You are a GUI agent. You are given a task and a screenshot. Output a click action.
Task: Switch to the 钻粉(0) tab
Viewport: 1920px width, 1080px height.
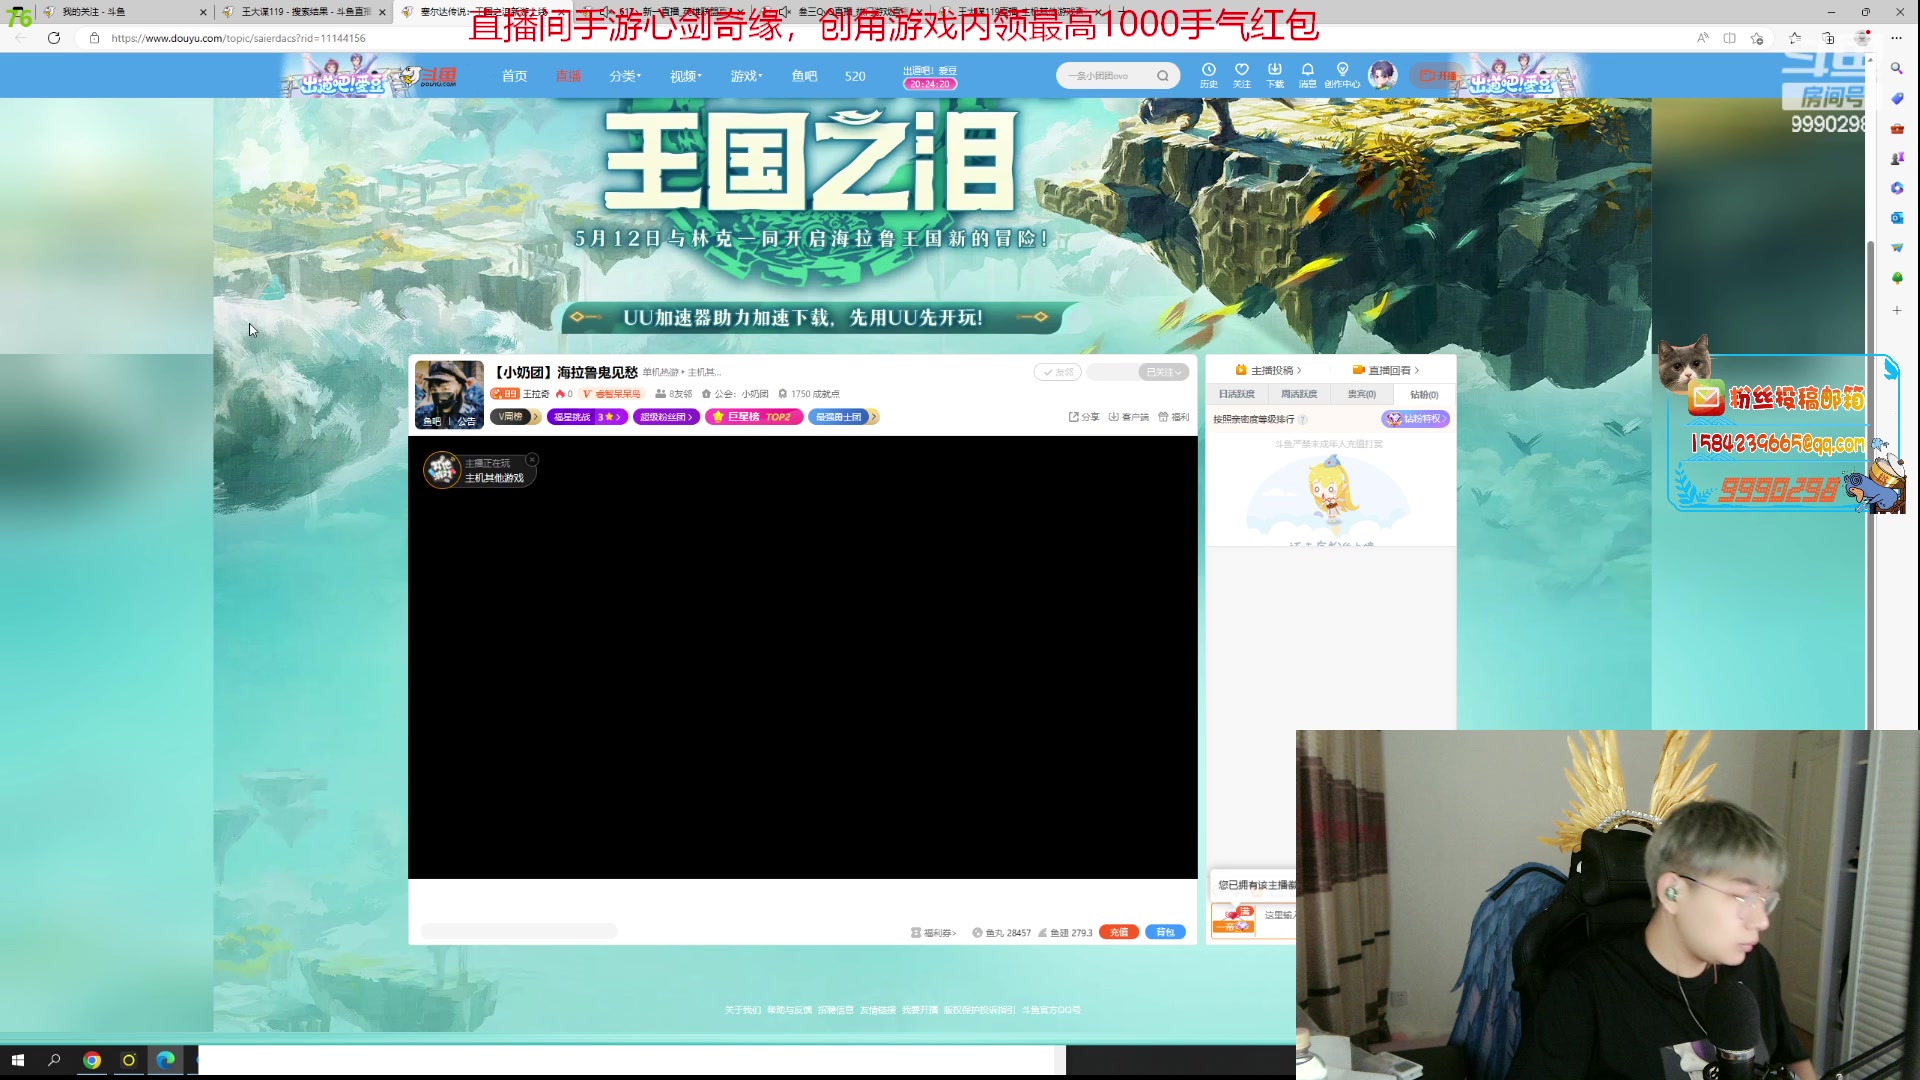[1424, 394]
